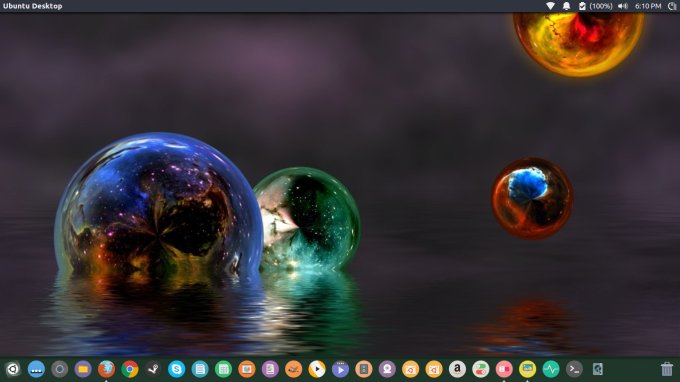Click the Ubuntu Desktop panel title
Viewport: 680px width, 382px height.
point(33,6)
